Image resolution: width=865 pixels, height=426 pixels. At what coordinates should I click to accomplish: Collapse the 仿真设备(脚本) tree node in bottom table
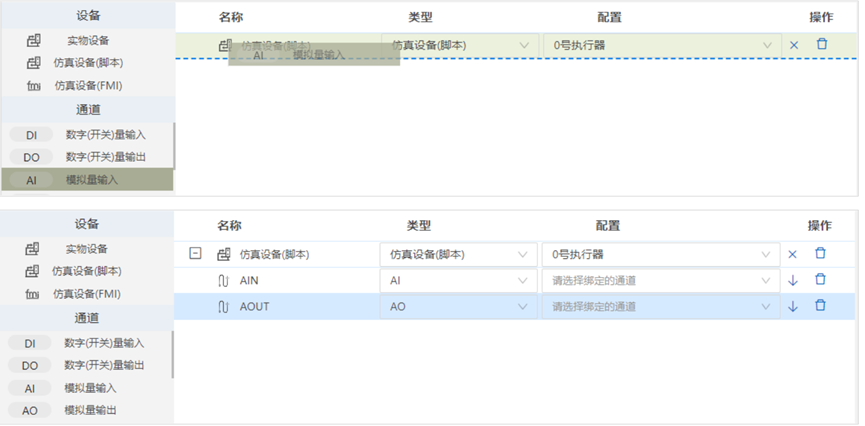(x=195, y=254)
